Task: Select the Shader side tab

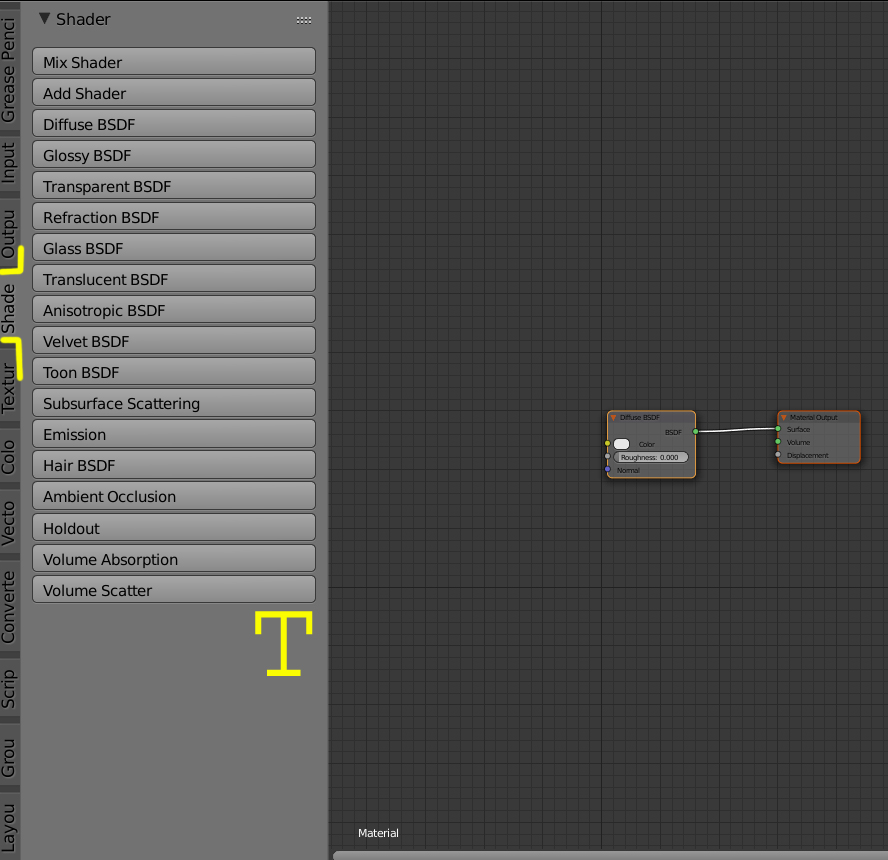Action: (9, 308)
